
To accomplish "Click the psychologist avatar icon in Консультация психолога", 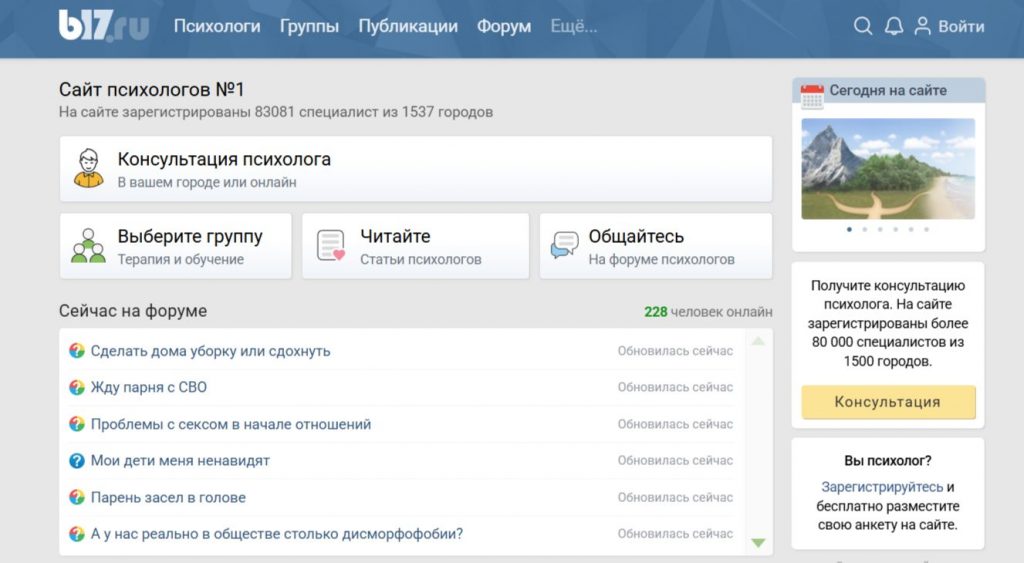I will [88, 169].
